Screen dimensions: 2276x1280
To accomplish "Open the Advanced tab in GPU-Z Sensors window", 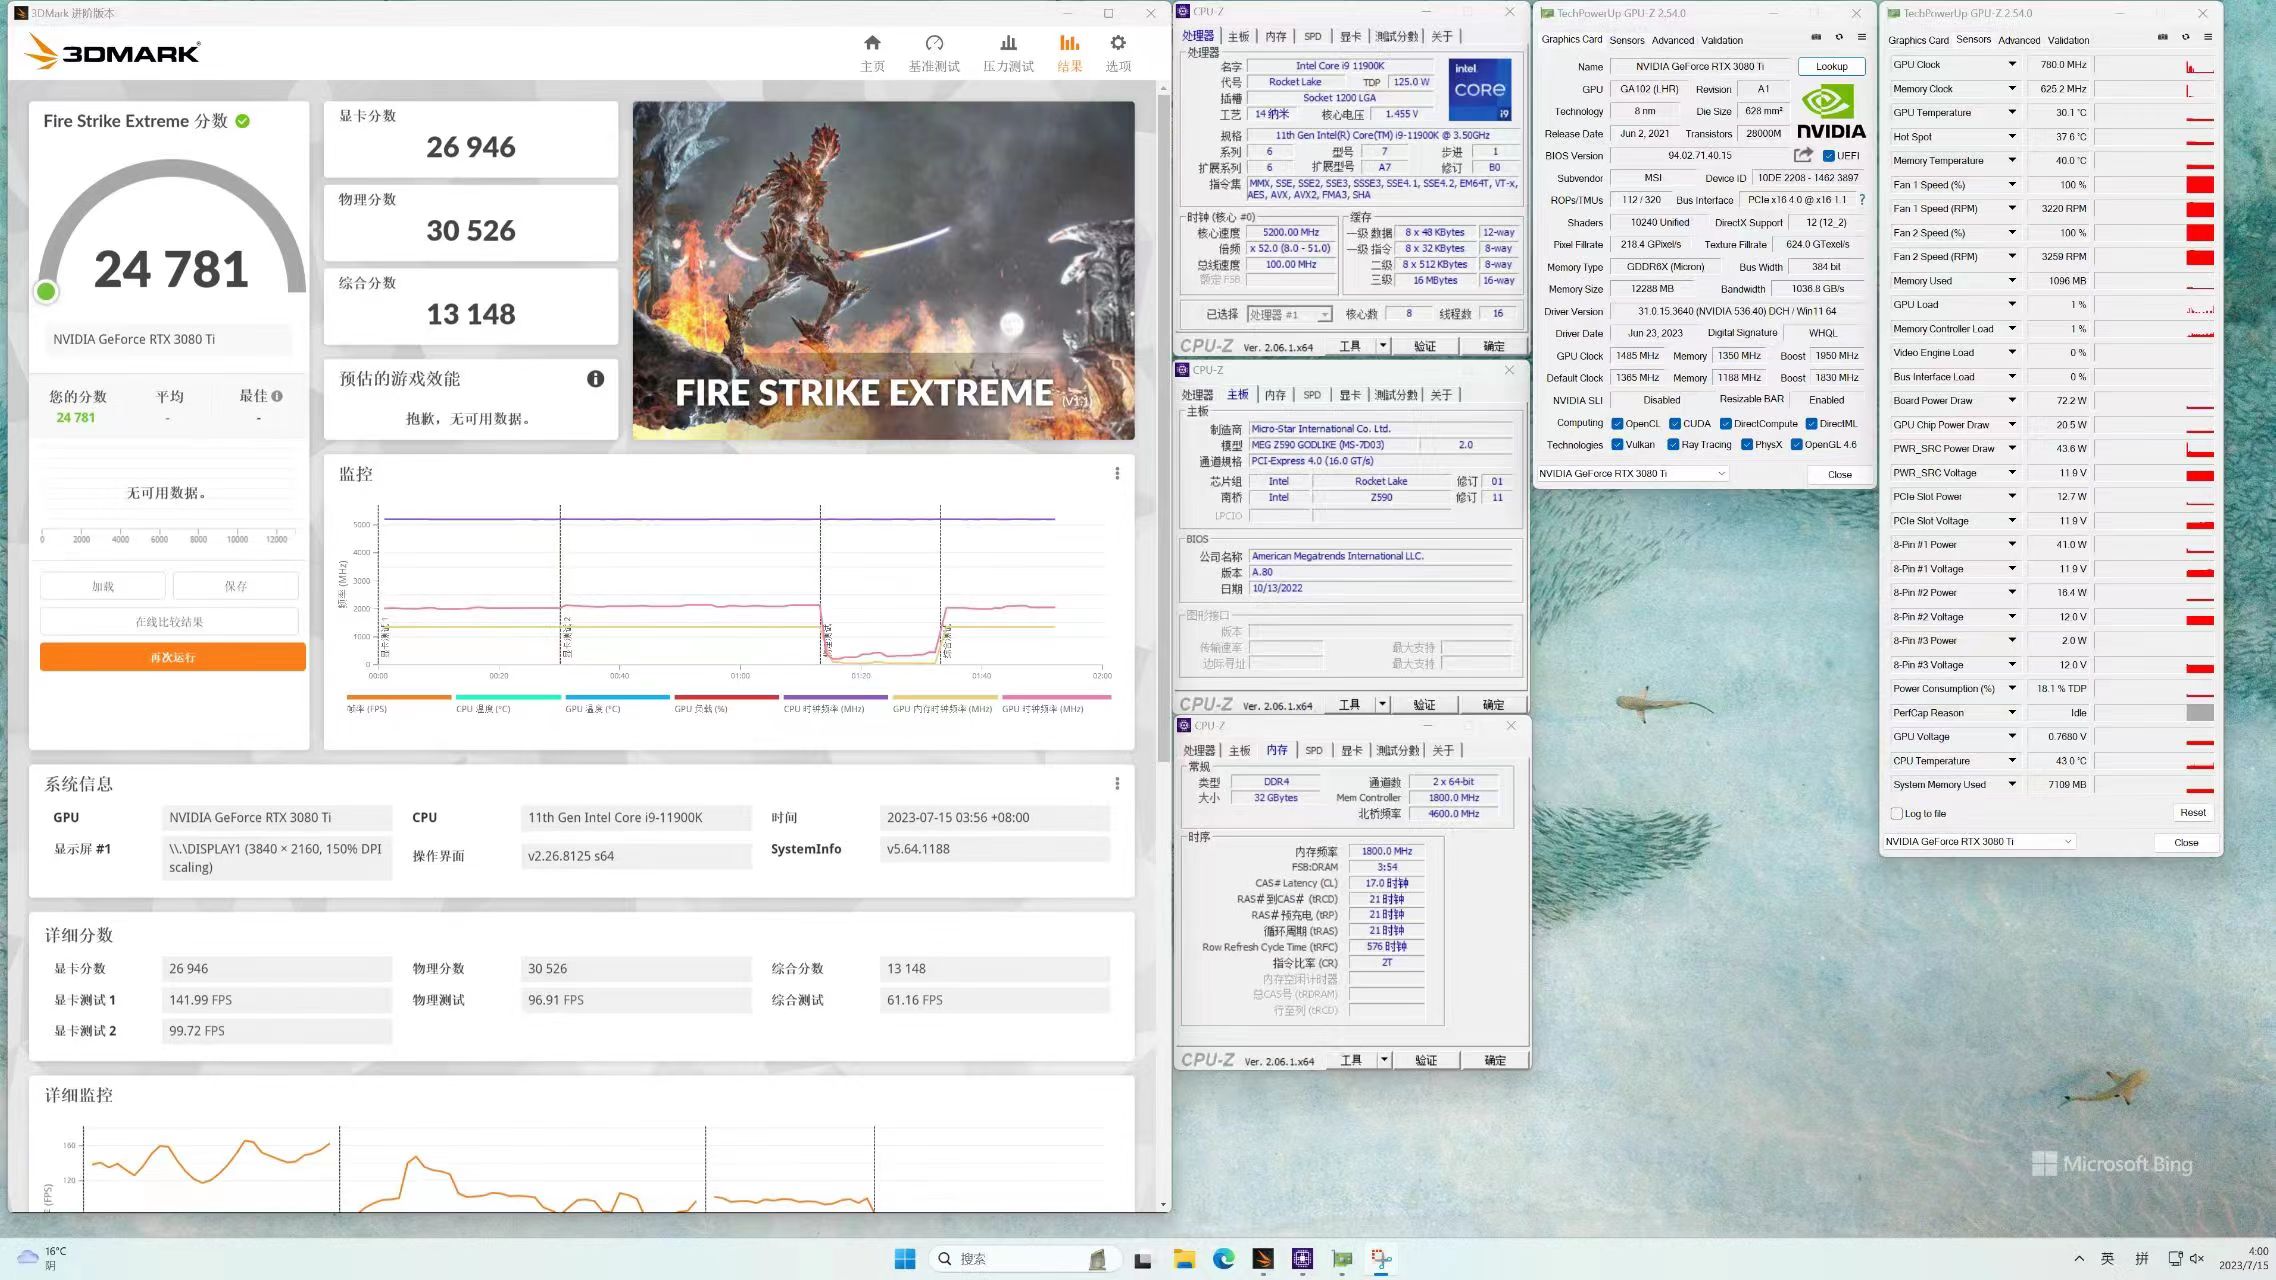I will (2019, 41).
